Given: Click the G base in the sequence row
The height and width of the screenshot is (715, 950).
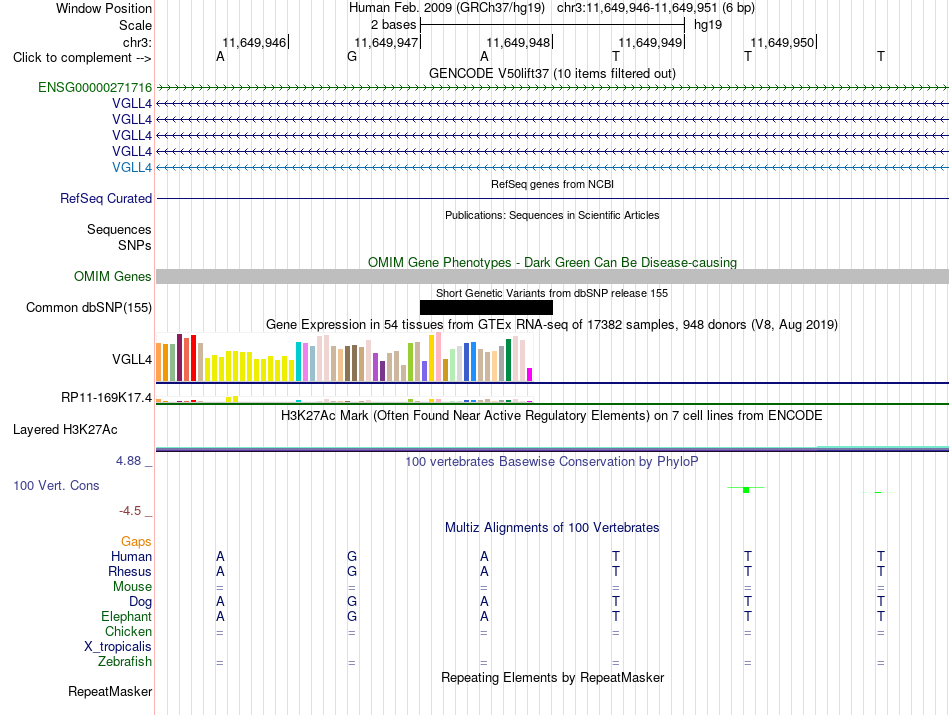Looking at the screenshot, I should tap(352, 57).
